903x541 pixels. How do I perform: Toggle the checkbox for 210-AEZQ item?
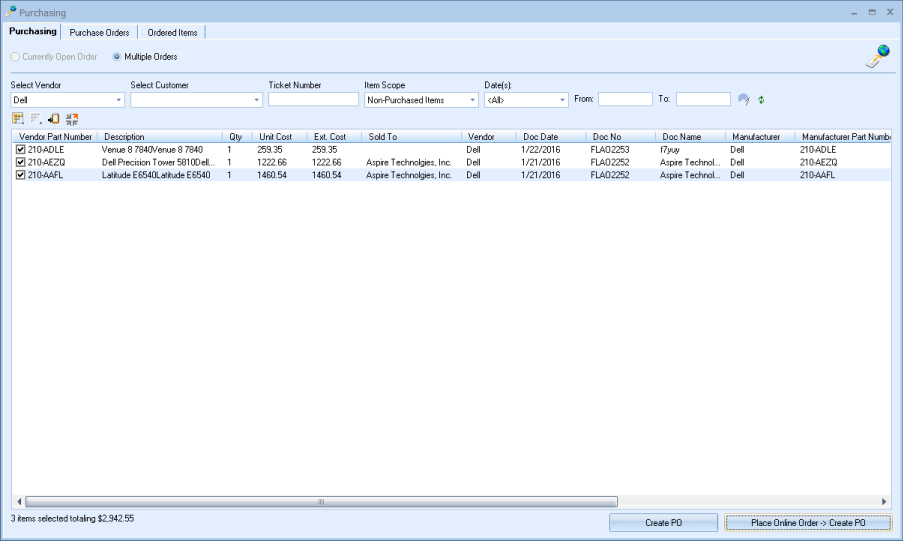[20, 162]
